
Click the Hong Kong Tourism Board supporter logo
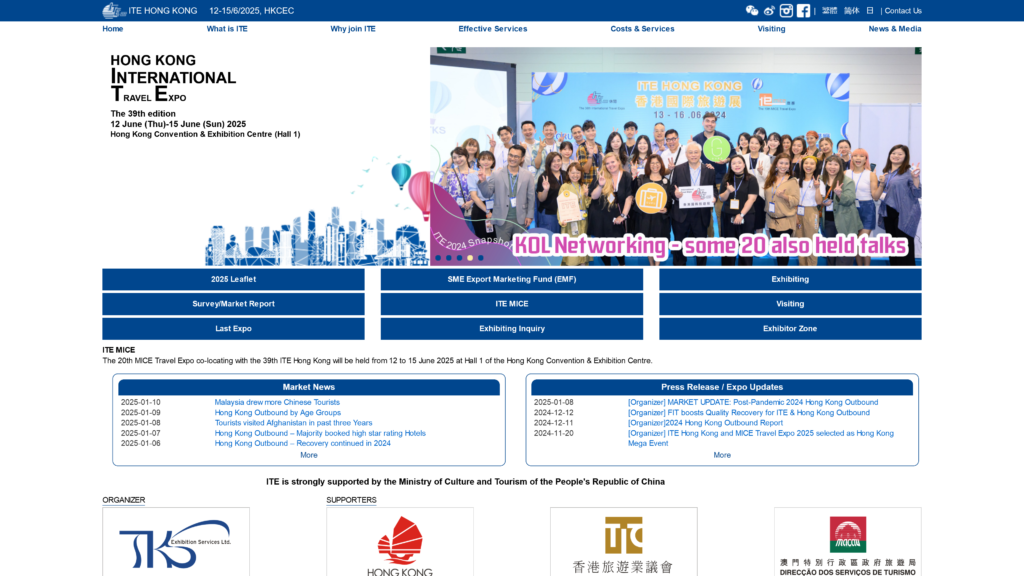click(400, 542)
